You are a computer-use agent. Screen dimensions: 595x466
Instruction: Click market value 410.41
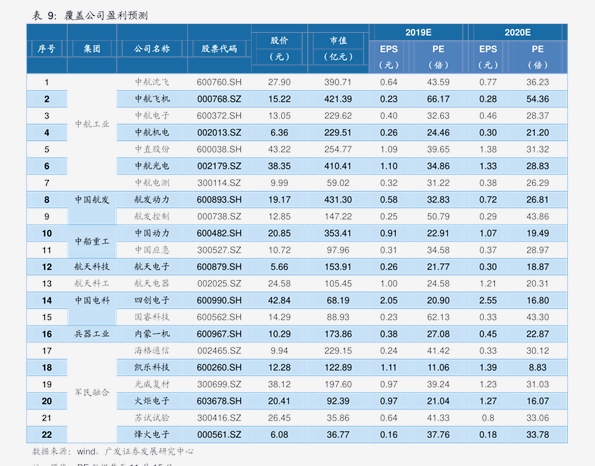coord(338,166)
